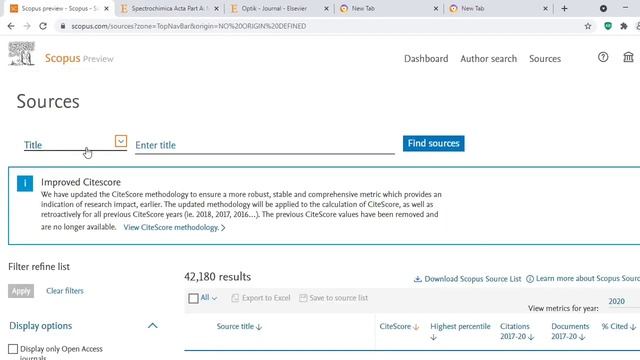The width and height of the screenshot is (640, 360).
Task: Sort by Highest percentile arrow
Action: (433, 338)
